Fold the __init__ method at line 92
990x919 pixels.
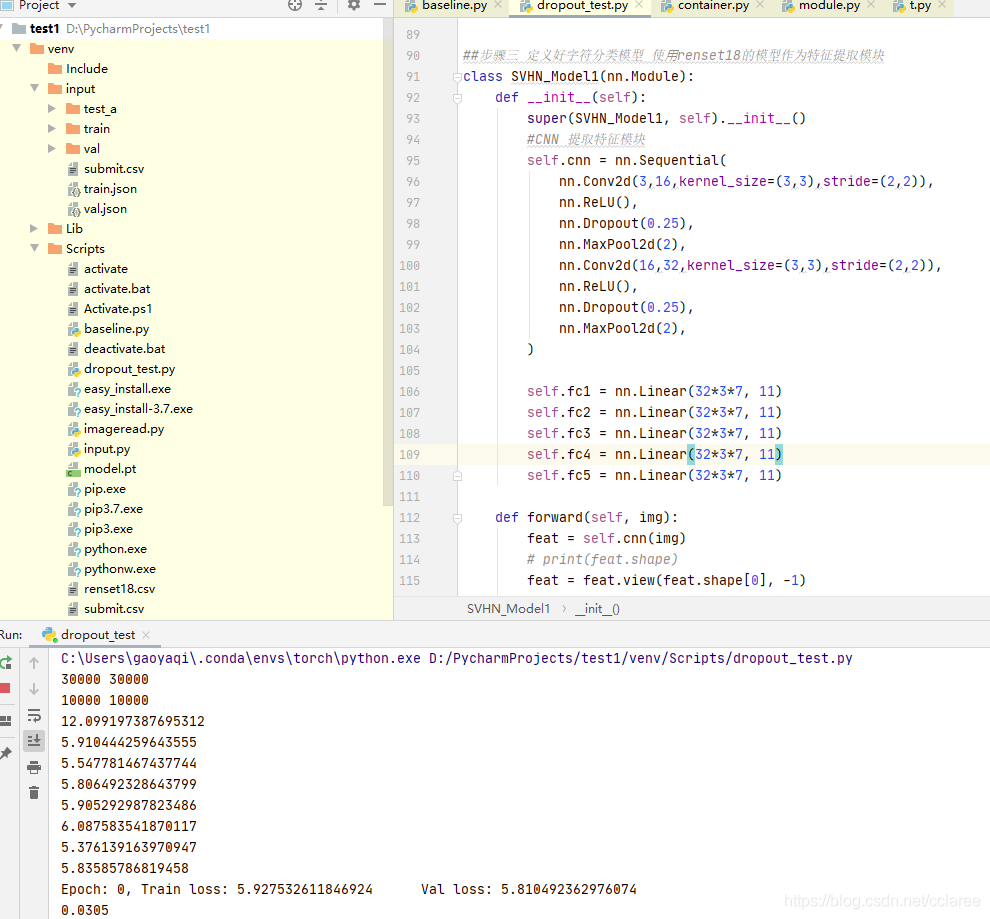pyautogui.click(x=457, y=98)
